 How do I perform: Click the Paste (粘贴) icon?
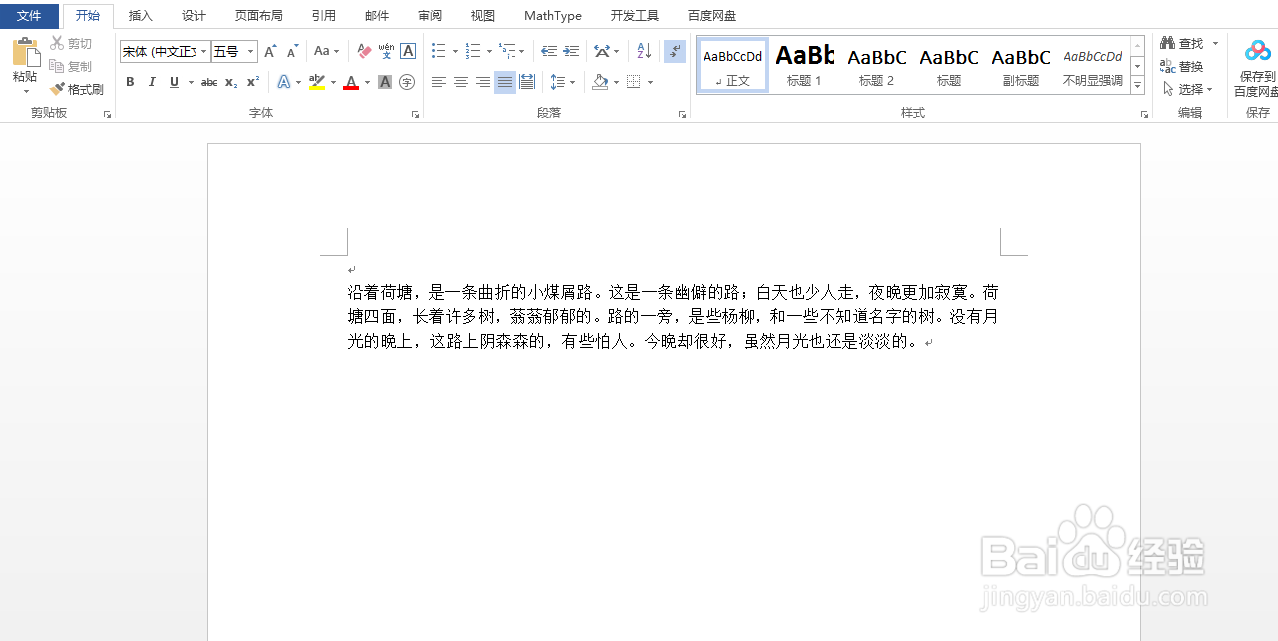[25, 52]
